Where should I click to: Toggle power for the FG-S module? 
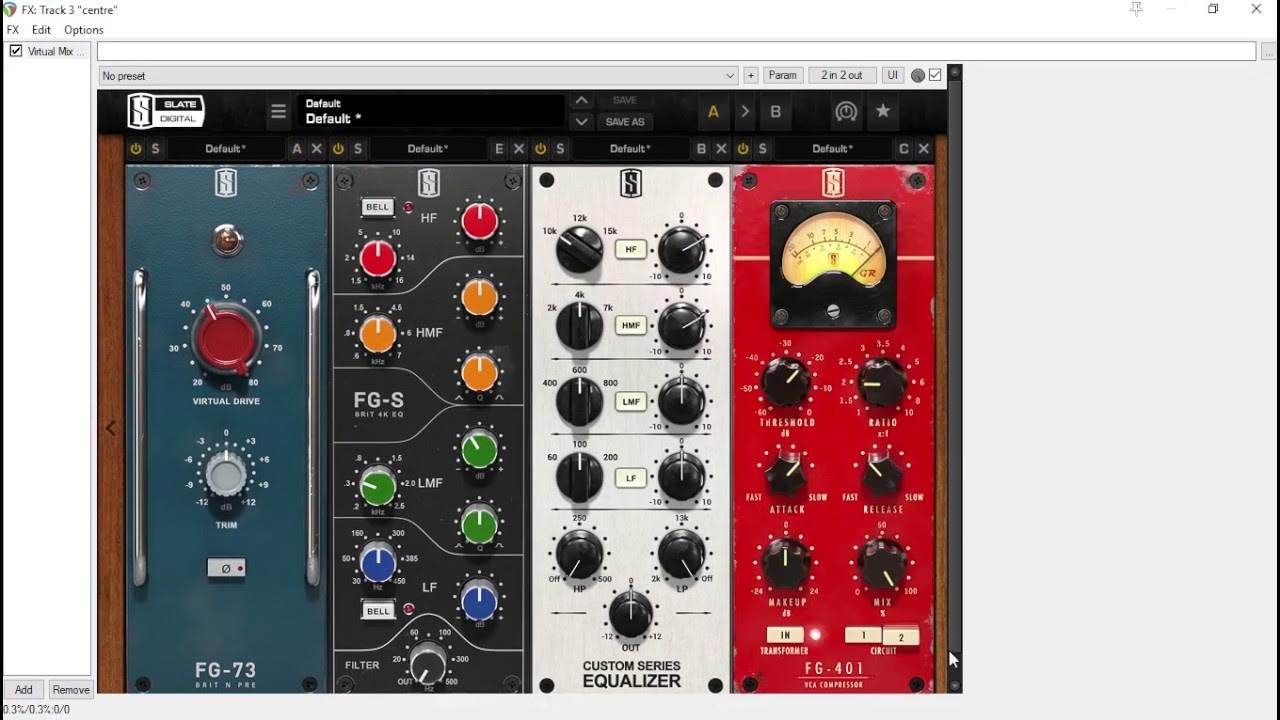pos(338,149)
